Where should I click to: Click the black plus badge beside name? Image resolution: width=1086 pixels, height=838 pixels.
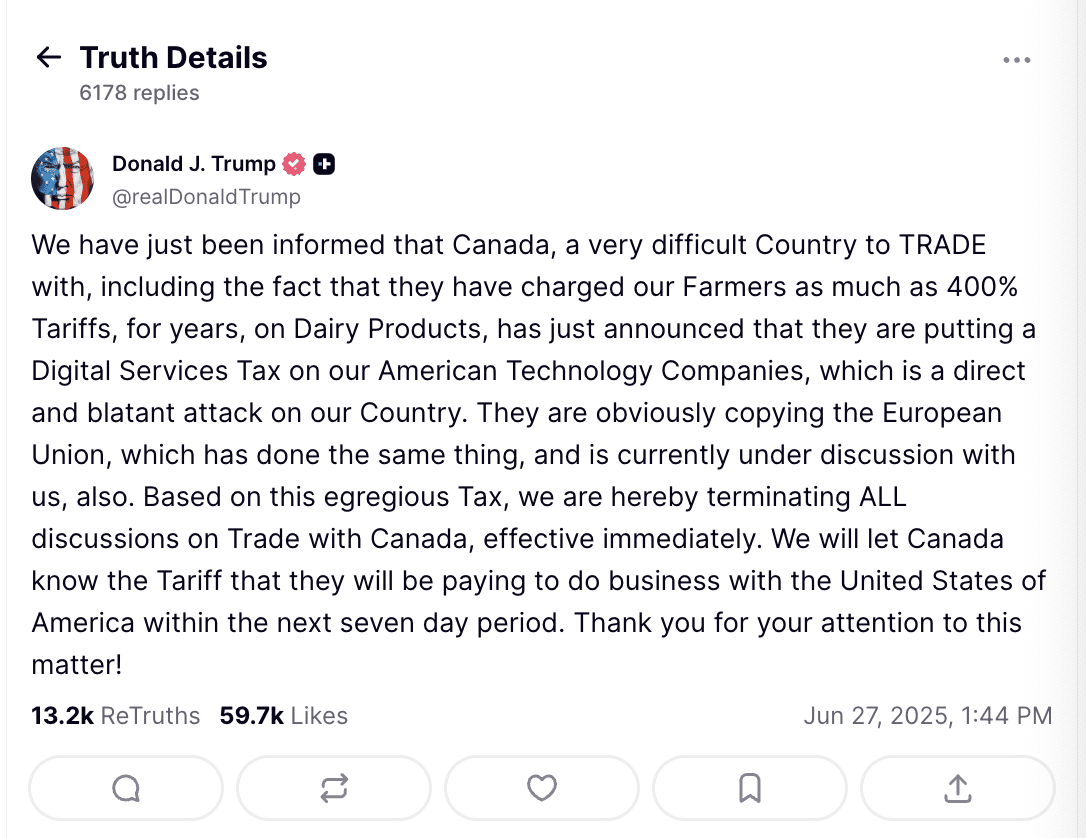click(324, 164)
